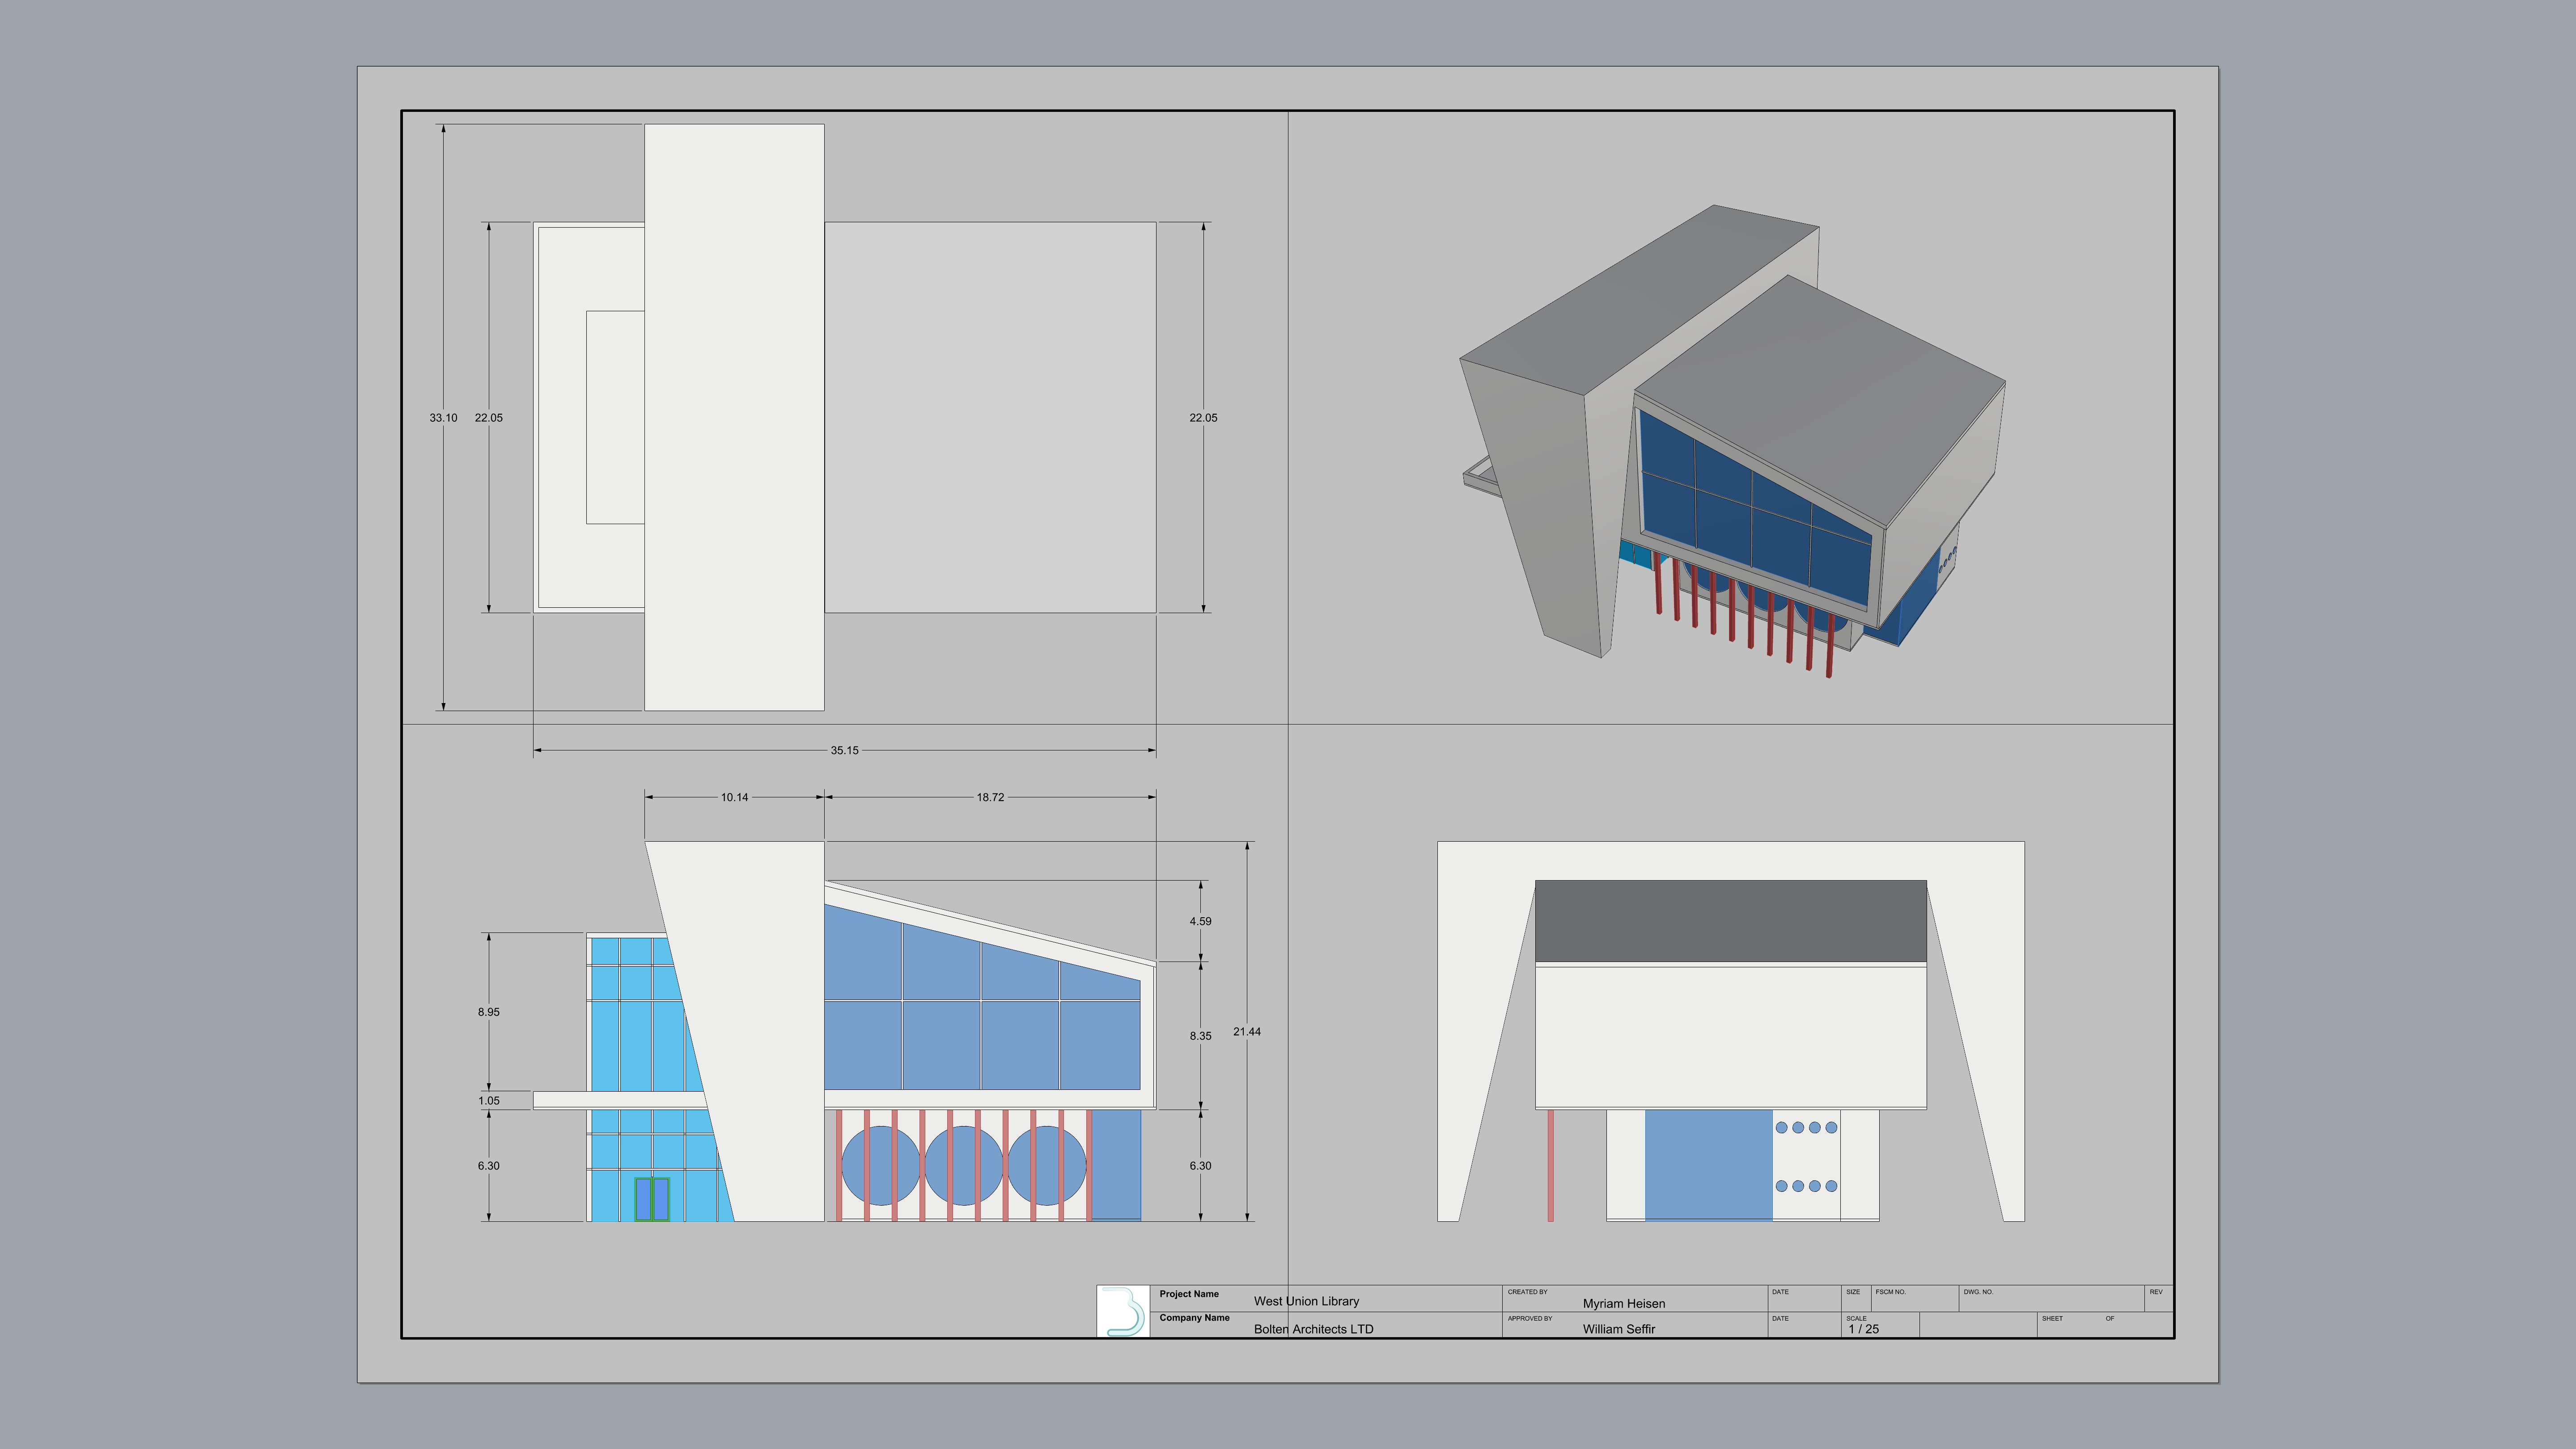Select the red column in side elevation
This screenshot has width=2576, height=1449.
1550,1165
